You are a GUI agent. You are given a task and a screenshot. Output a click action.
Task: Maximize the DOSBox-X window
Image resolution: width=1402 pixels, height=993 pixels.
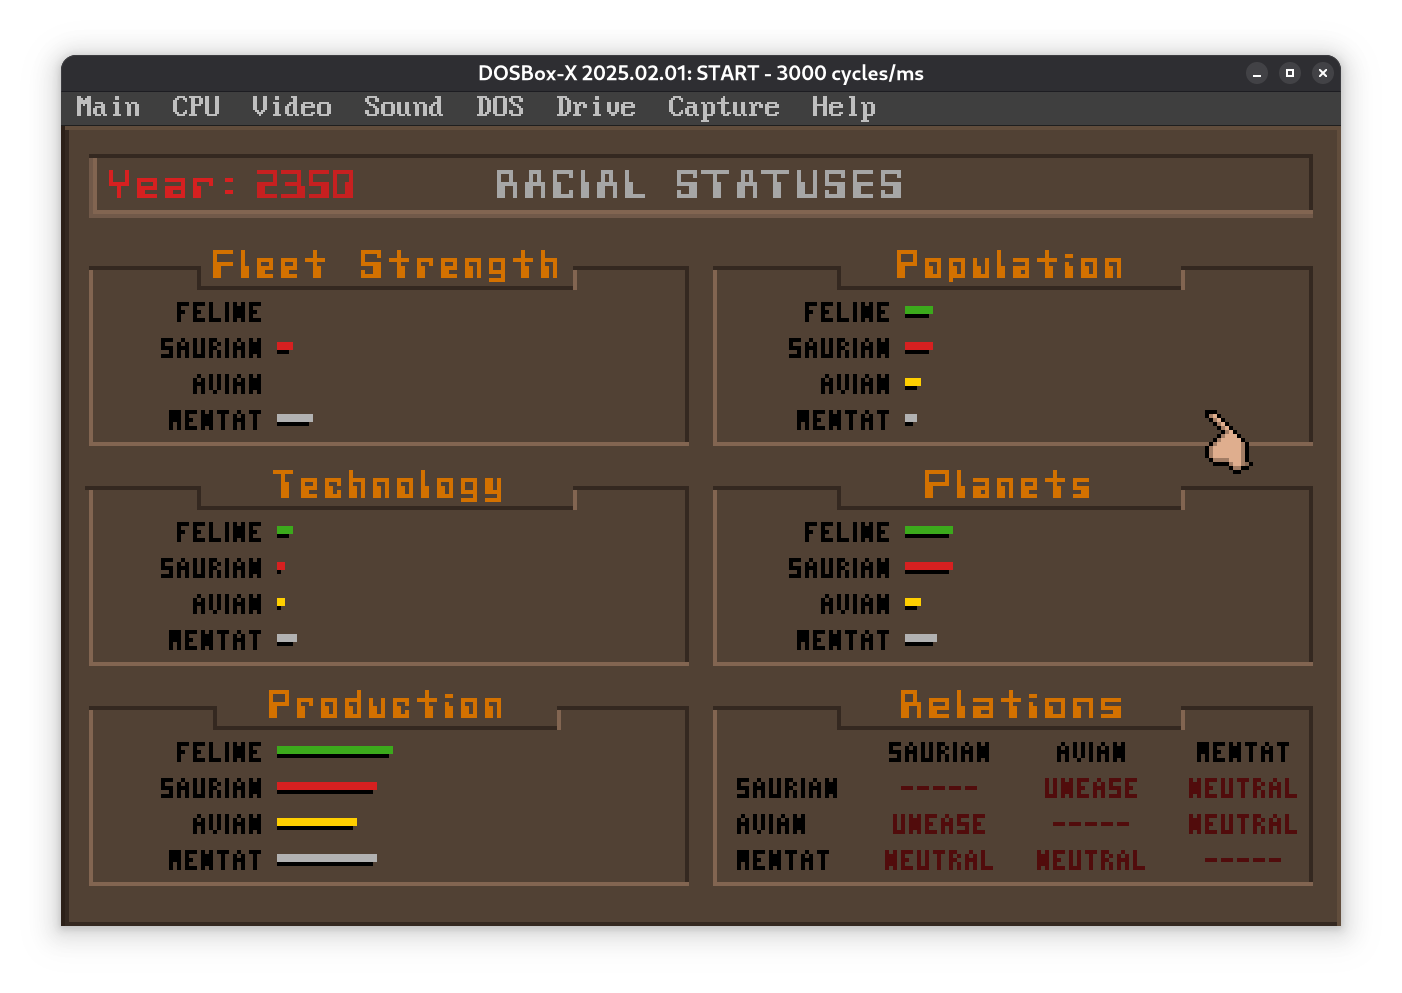[x=1290, y=73]
